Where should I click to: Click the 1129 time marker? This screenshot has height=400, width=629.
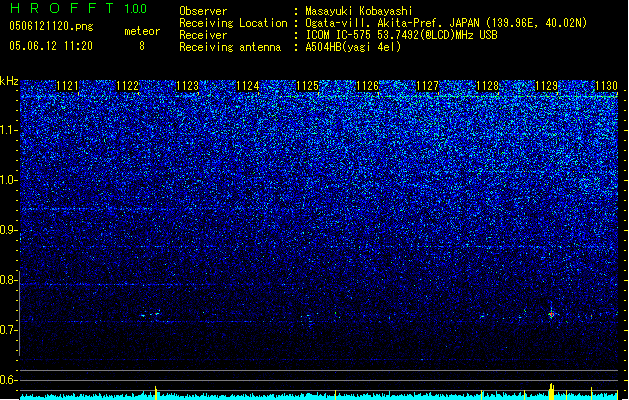click(547, 86)
